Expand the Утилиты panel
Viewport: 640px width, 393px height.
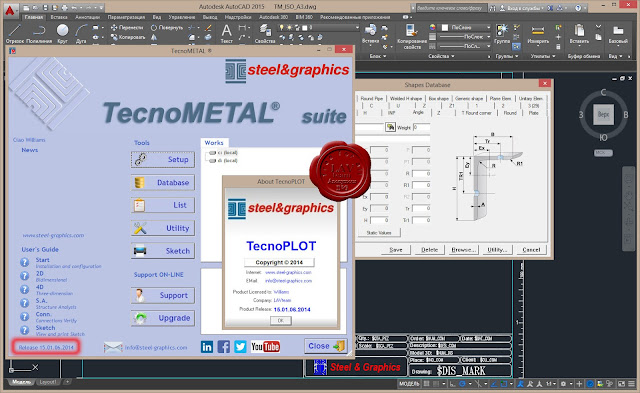(542, 56)
